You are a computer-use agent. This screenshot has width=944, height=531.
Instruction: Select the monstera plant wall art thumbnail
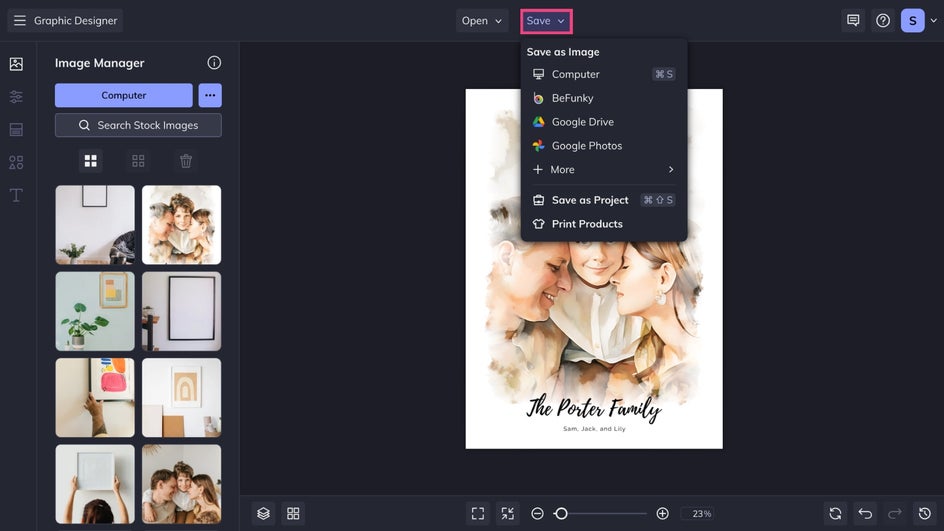(95, 311)
